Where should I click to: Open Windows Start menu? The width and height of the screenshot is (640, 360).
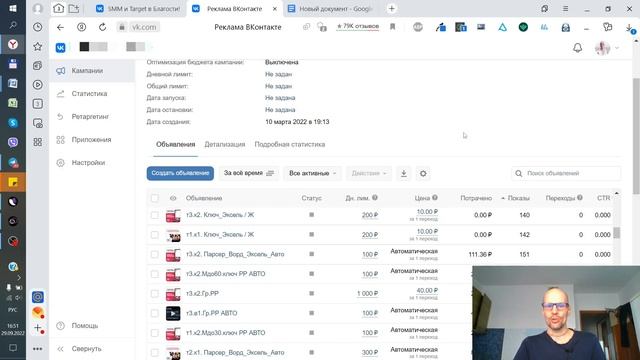(13, 8)
